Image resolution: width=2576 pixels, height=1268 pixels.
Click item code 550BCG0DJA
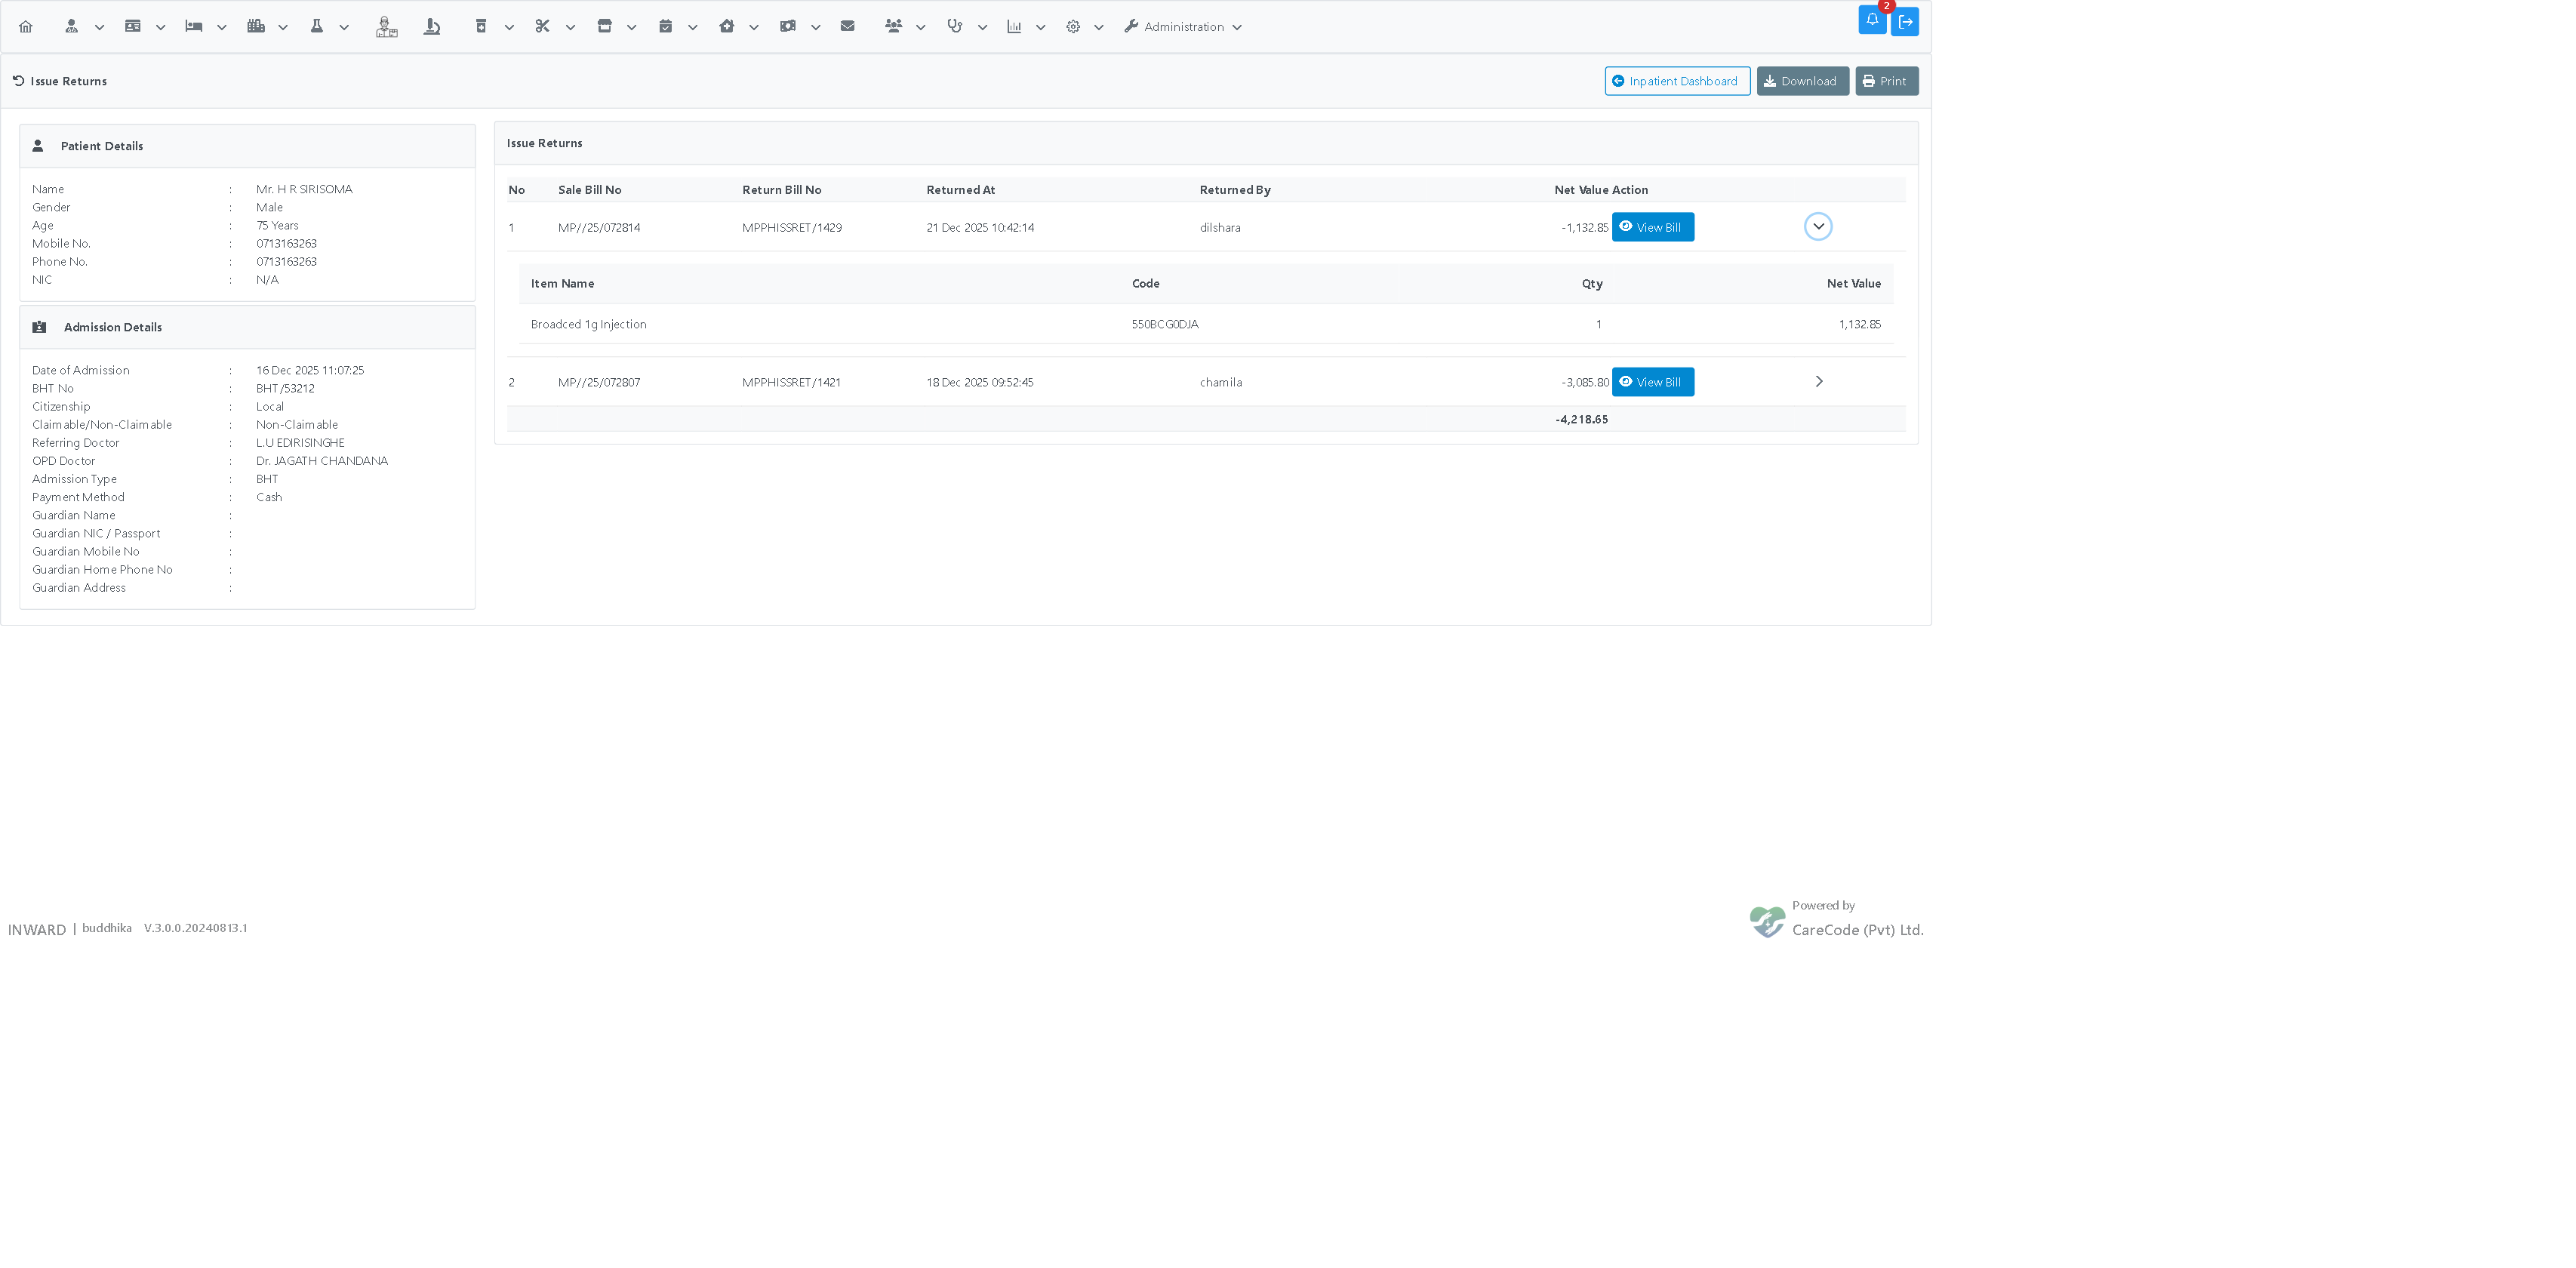coord(1165,325)
